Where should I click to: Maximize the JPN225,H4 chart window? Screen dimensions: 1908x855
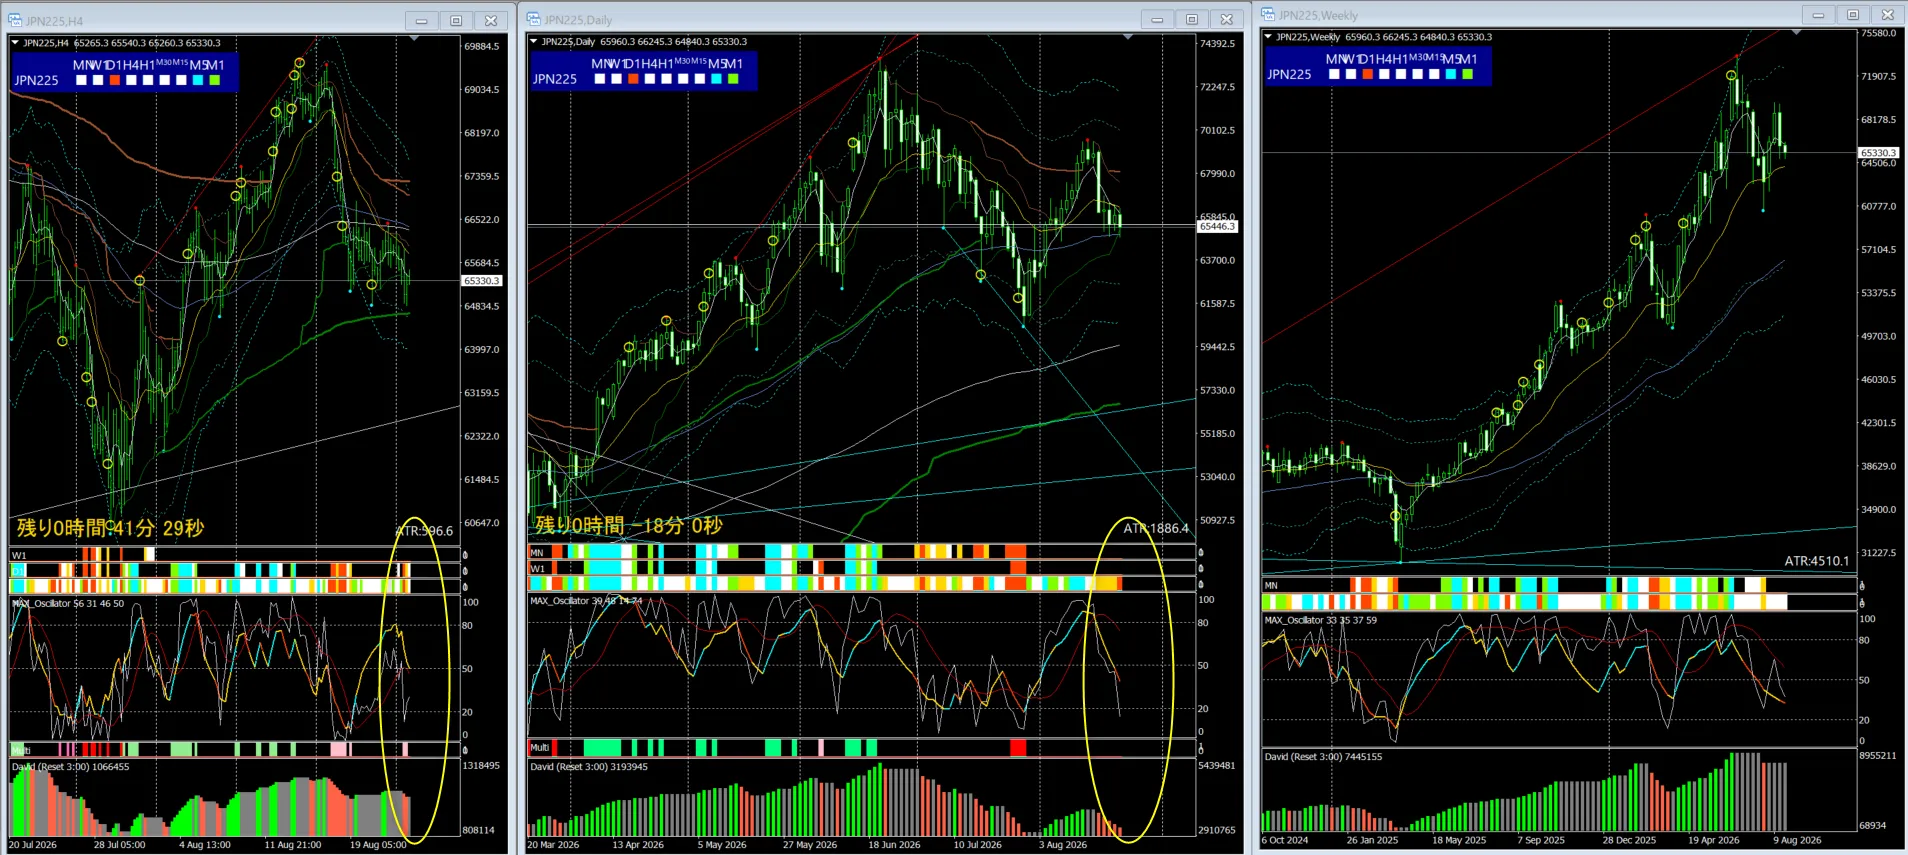456,20
